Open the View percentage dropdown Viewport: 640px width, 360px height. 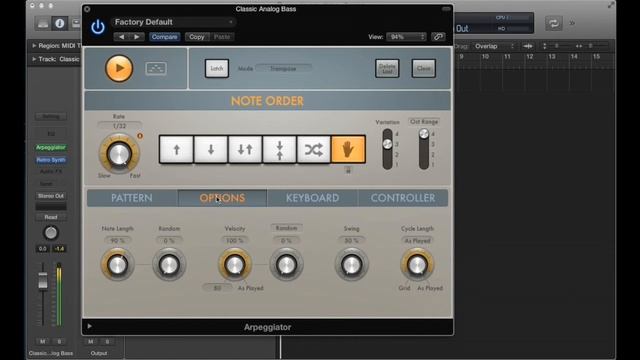click(406, 37)
